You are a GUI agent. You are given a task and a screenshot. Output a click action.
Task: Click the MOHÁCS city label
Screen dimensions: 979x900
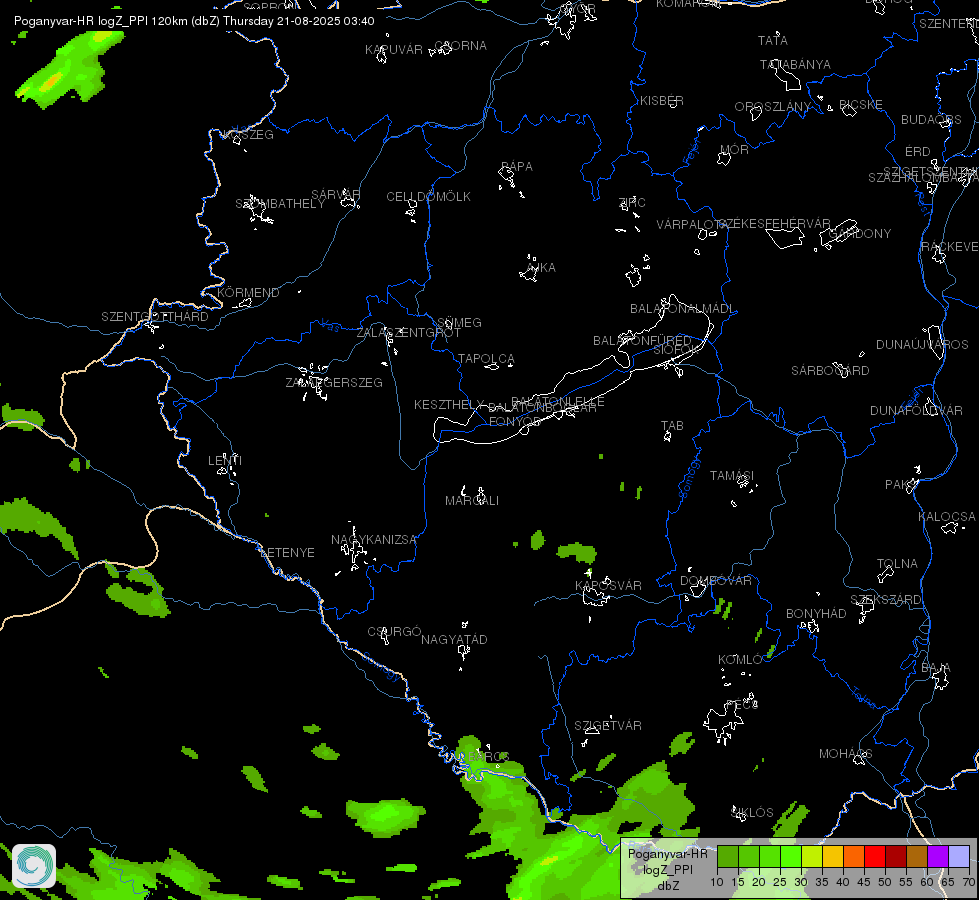coord(845,754)
